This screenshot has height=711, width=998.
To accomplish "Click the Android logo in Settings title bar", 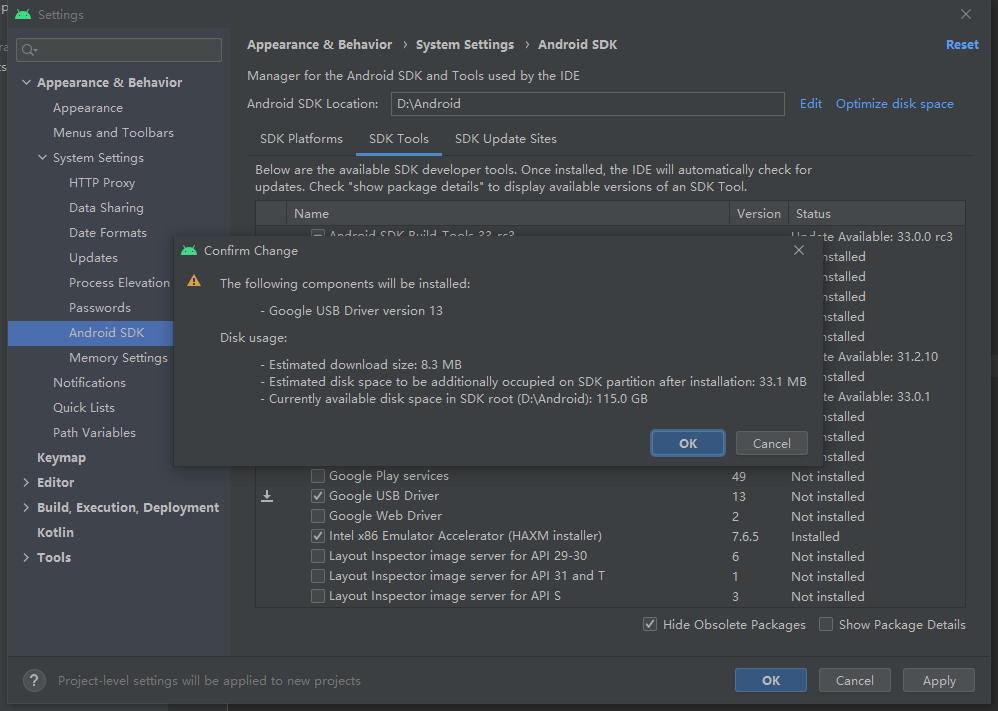I will pyautogui.click(x=23, y=15).
